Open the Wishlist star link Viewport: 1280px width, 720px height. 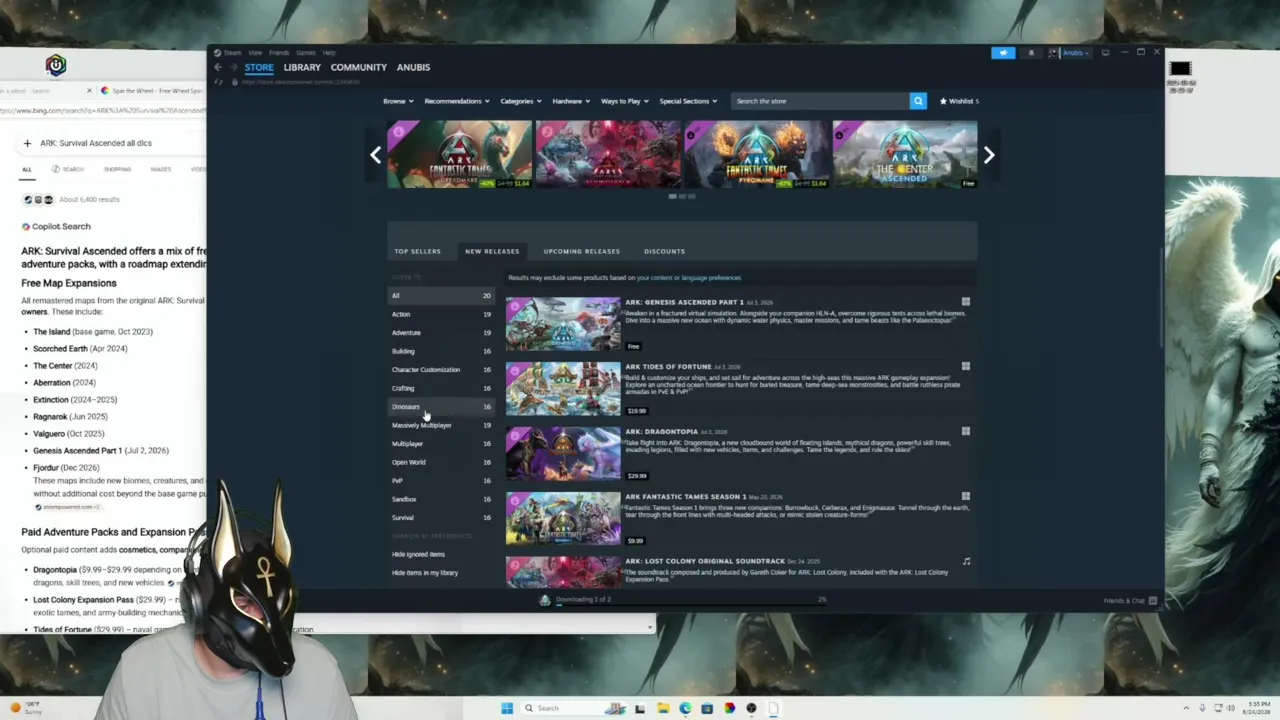(959, 101)
